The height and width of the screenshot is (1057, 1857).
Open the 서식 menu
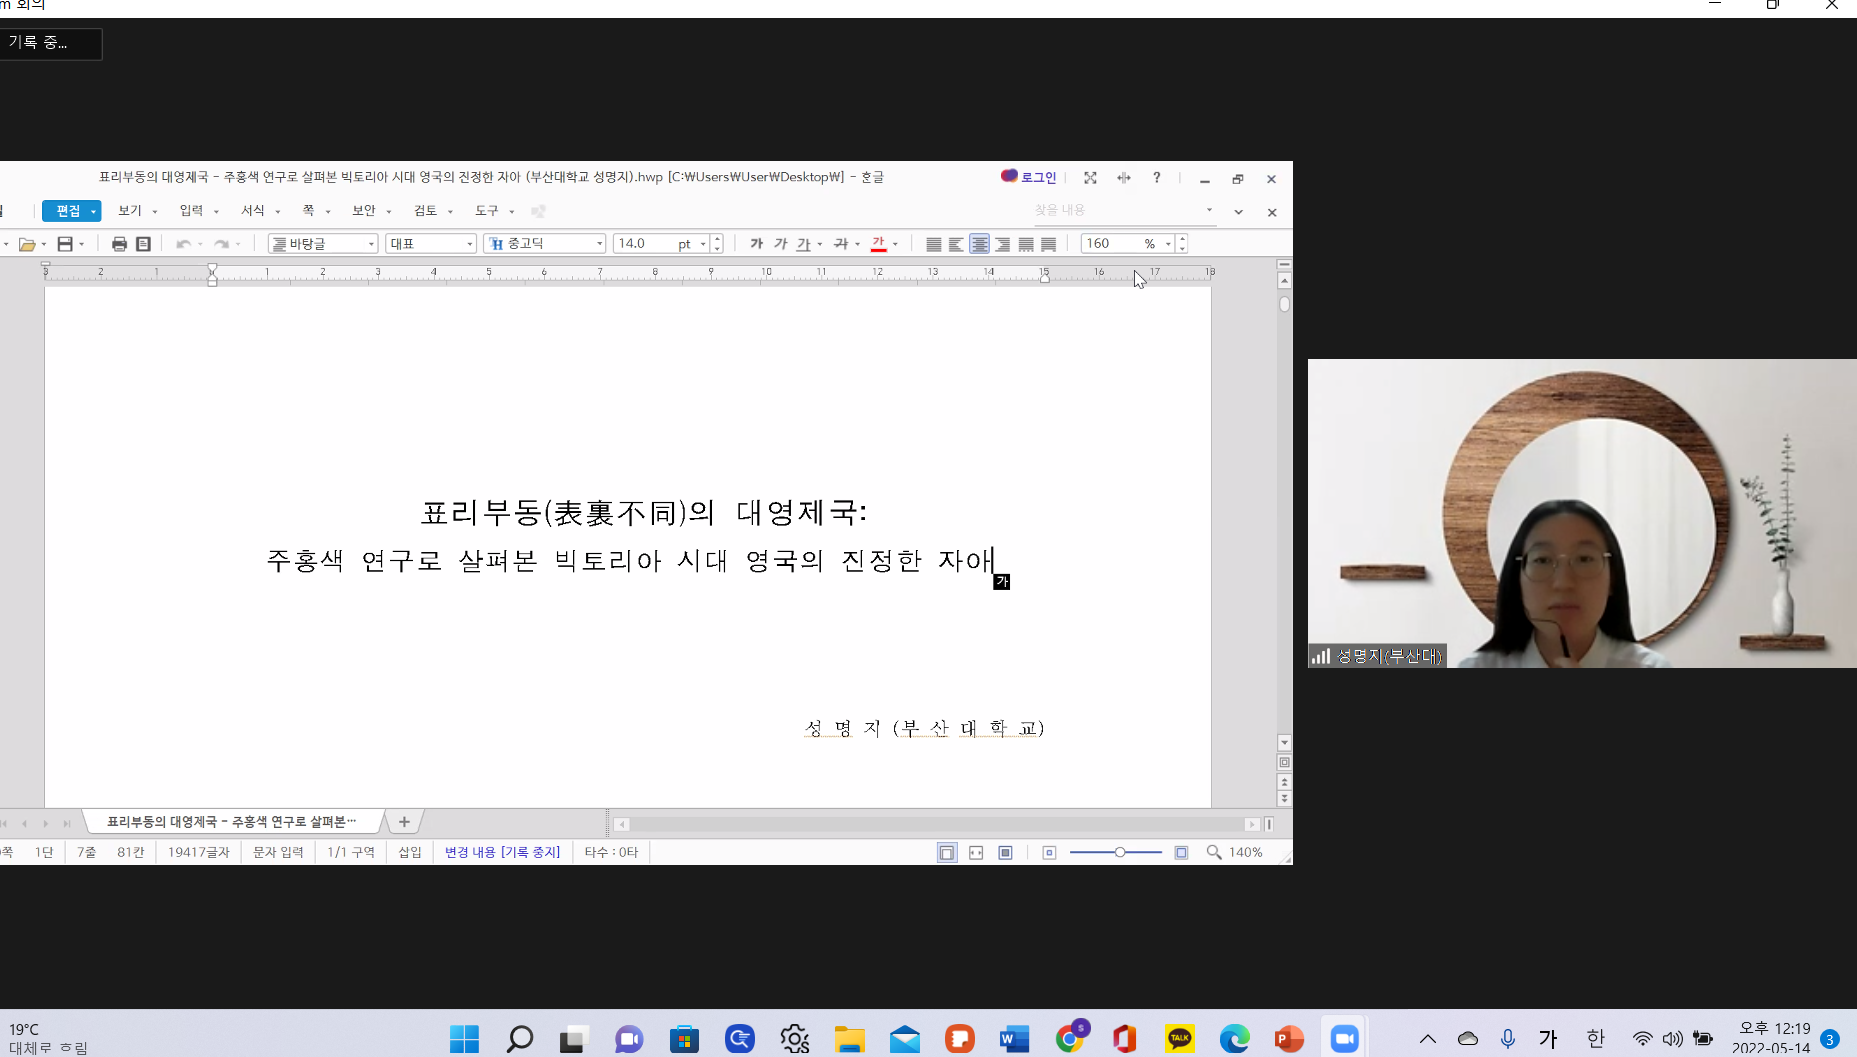(253, 211)
